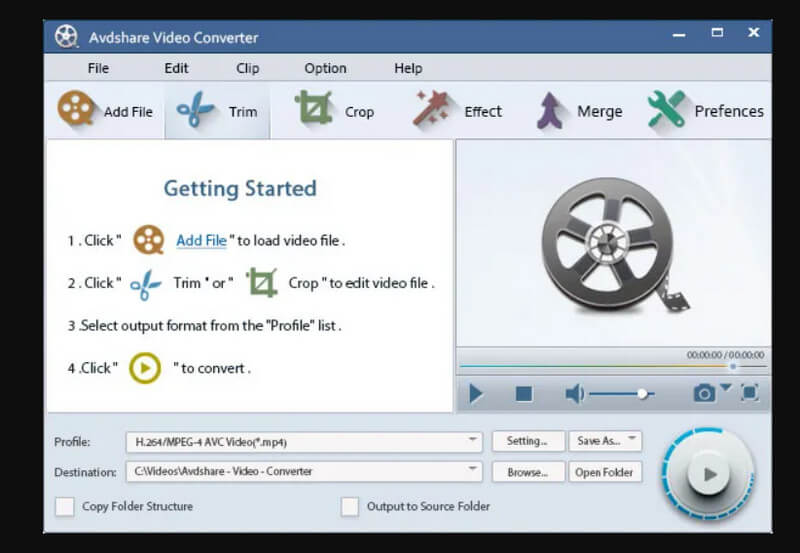Expand the Profile format dropdown
The height and width of the screenshot is (553, 800).
[x=473, y=441]
